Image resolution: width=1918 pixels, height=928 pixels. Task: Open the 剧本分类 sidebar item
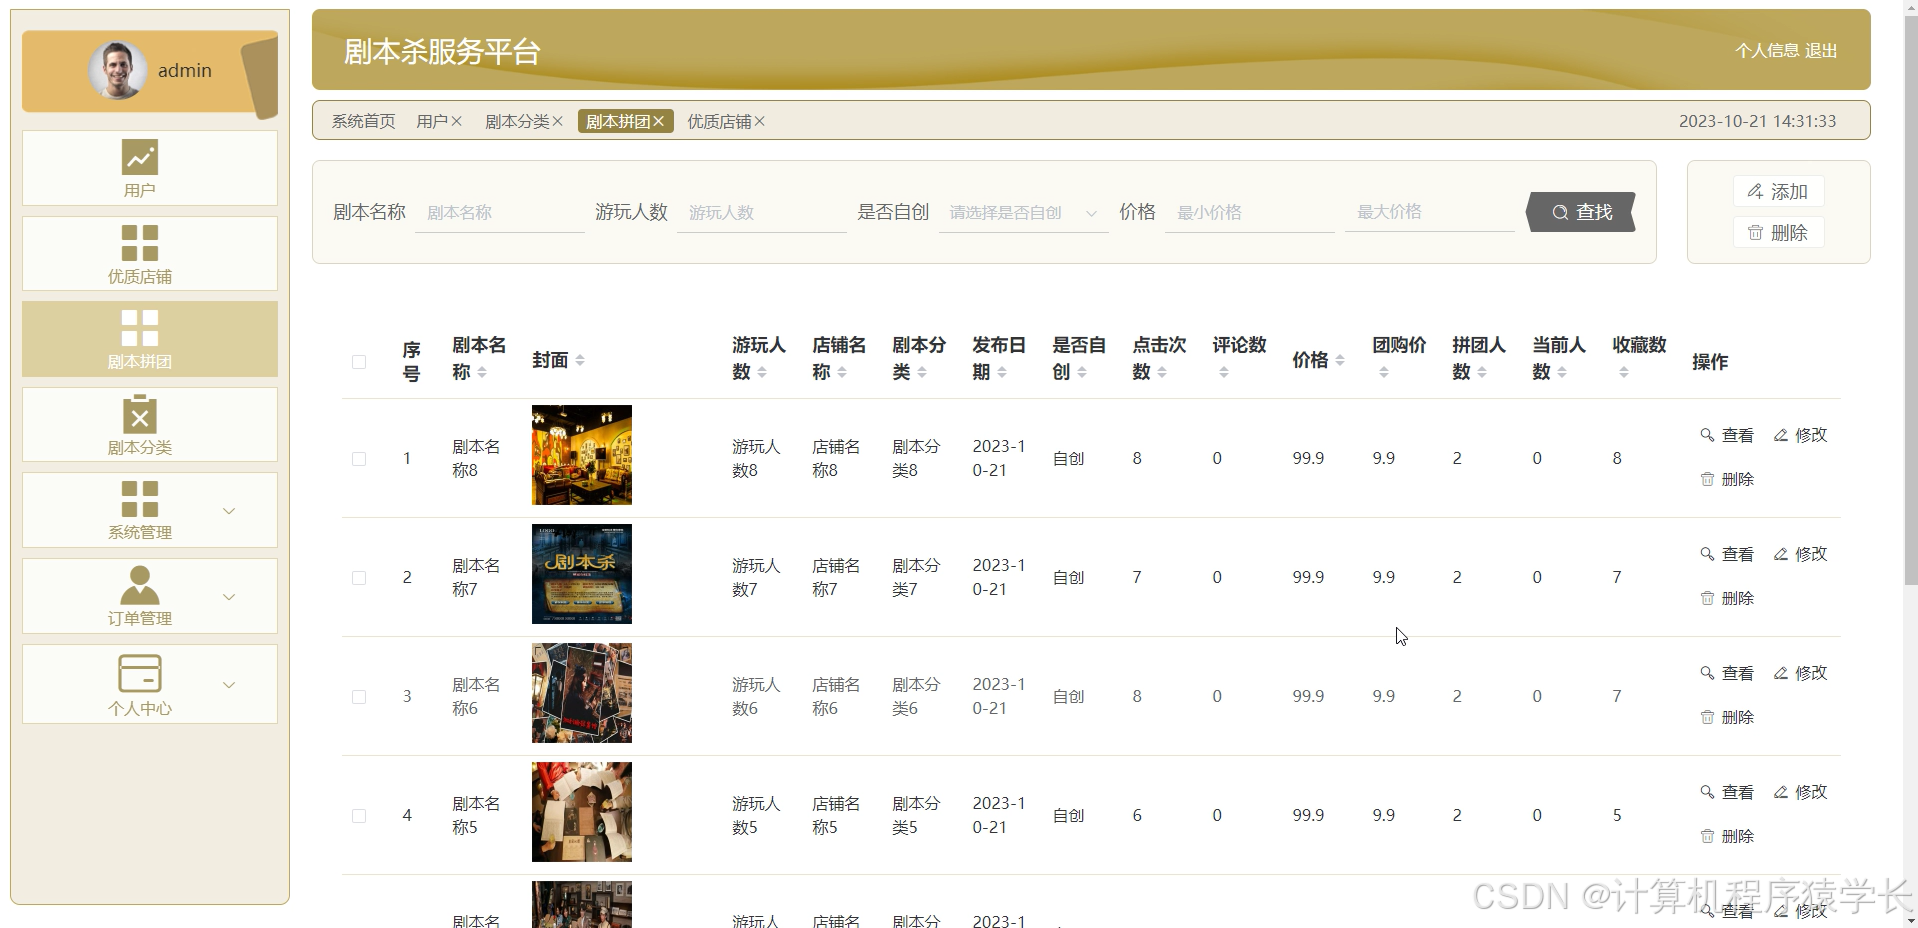pyautogui.click(x=150, y=425)
